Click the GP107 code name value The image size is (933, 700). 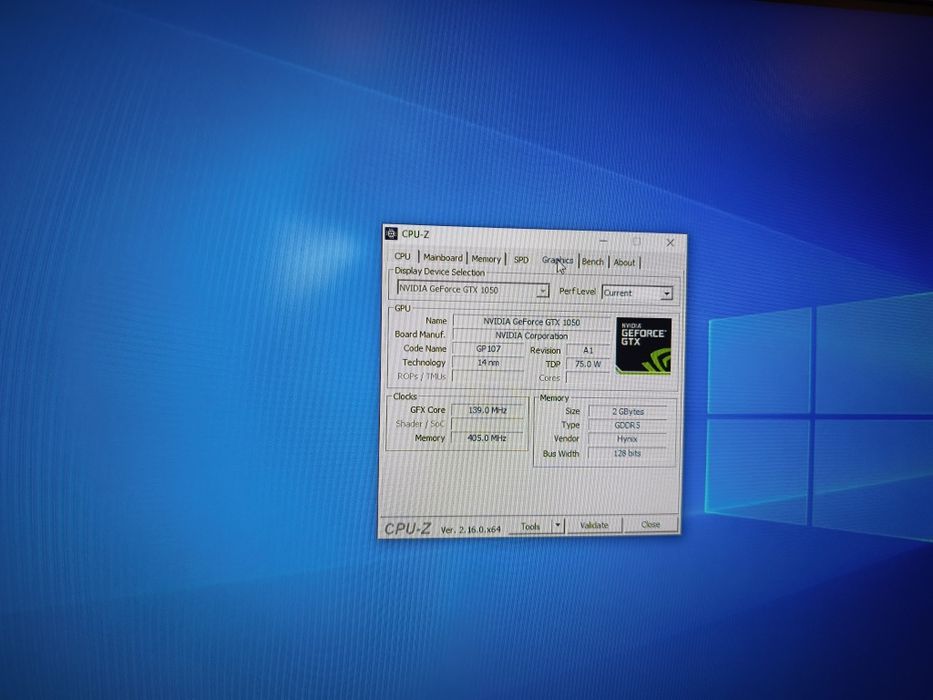coord(488,349)
